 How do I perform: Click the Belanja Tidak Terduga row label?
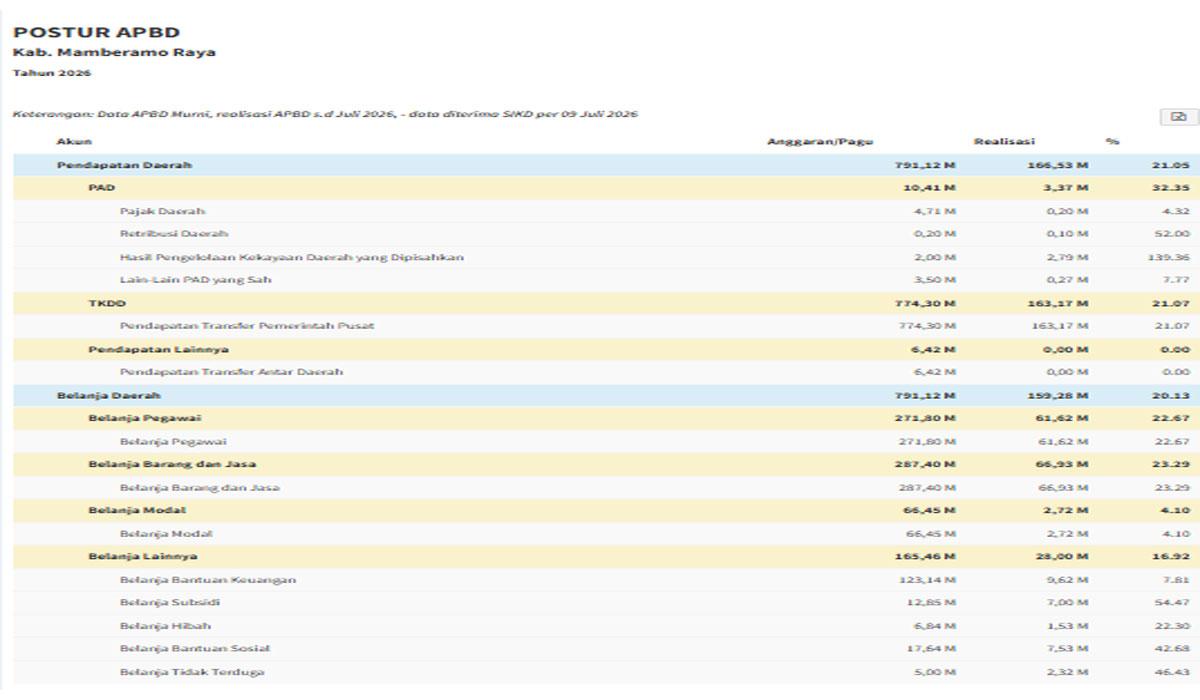coord(192,672)
